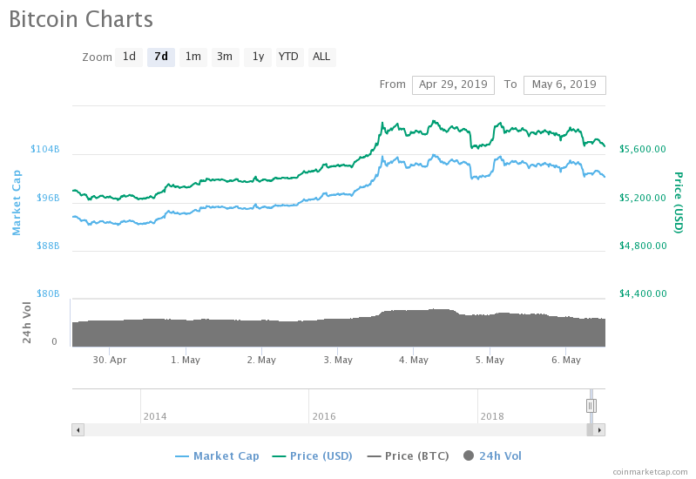Image resolution: width=696 pixels, height=479 pixels.
Task: Click the $88B market cap label
Action: point(48,245)
